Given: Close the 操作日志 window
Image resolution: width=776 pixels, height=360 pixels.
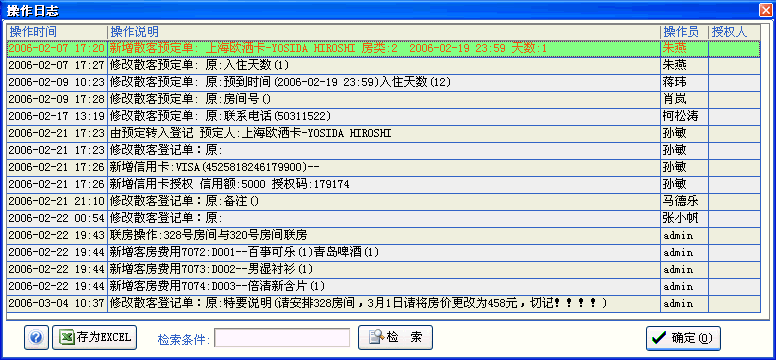Looking at the screenshot, I should 767,9.
